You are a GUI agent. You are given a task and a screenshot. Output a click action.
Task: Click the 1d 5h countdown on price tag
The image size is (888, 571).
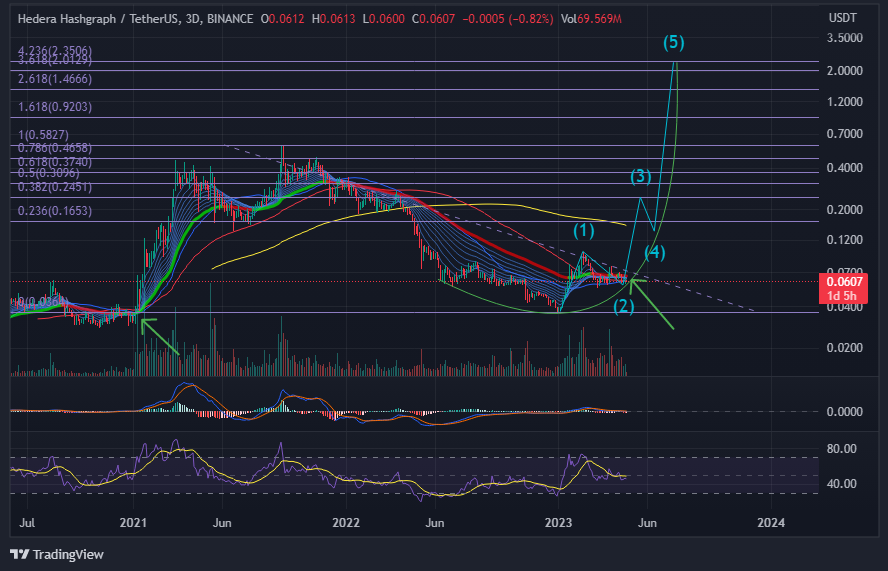coord(842,295)
